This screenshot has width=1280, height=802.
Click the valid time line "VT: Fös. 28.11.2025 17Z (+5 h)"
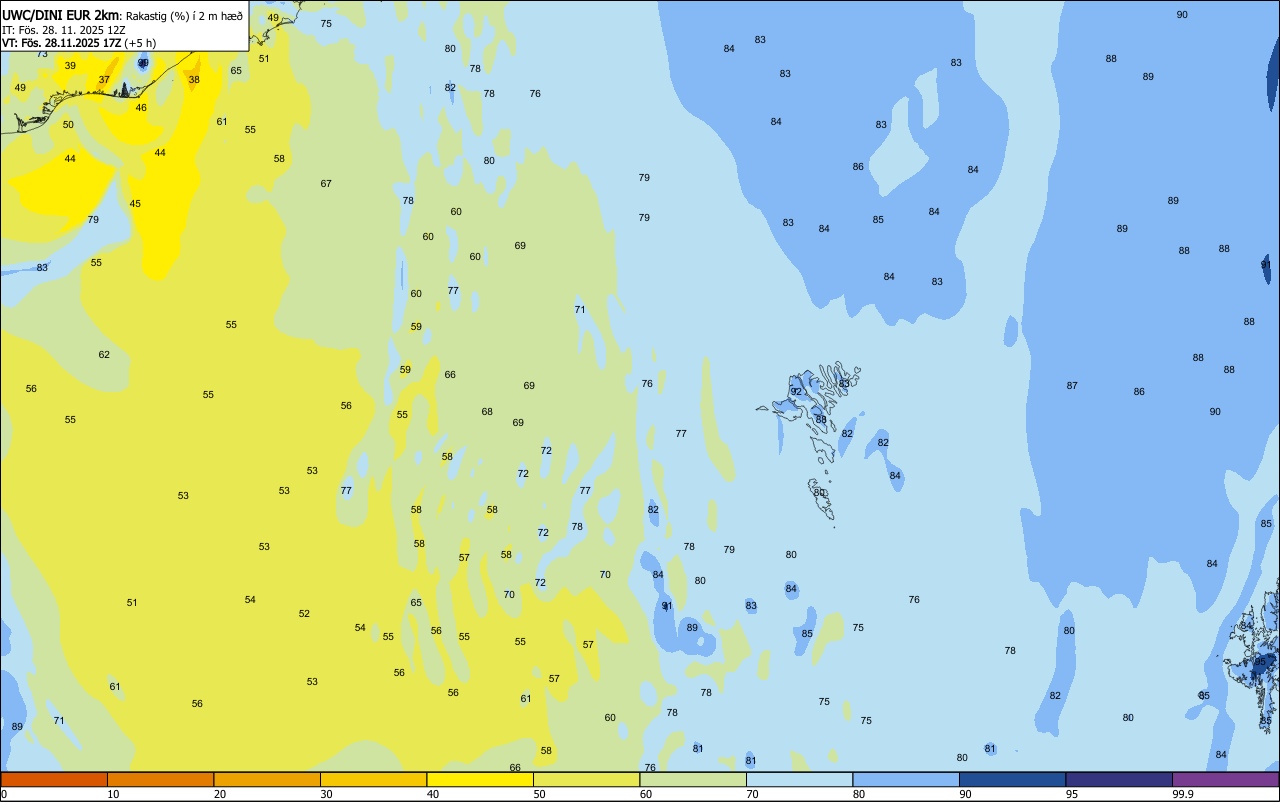click(78, 43)
